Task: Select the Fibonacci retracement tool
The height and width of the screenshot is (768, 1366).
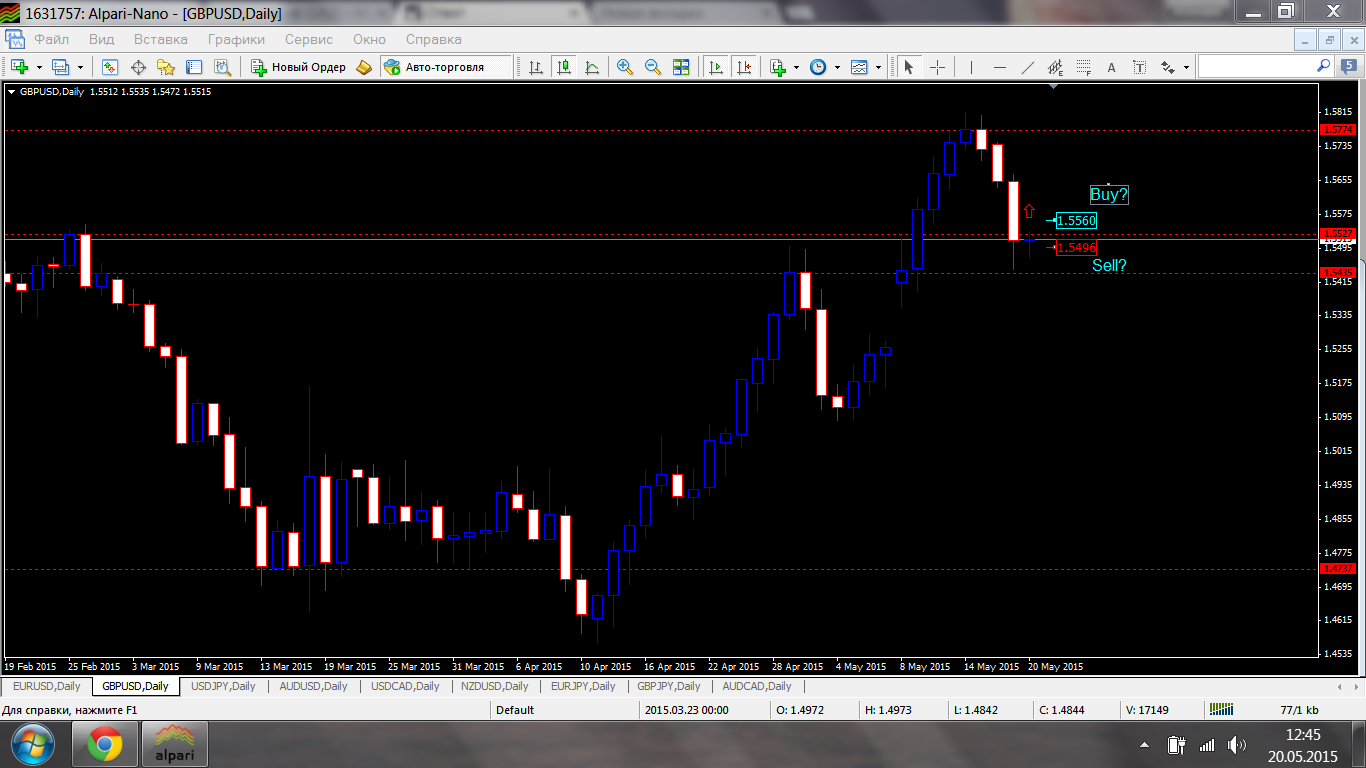Action: point(1083,67)
